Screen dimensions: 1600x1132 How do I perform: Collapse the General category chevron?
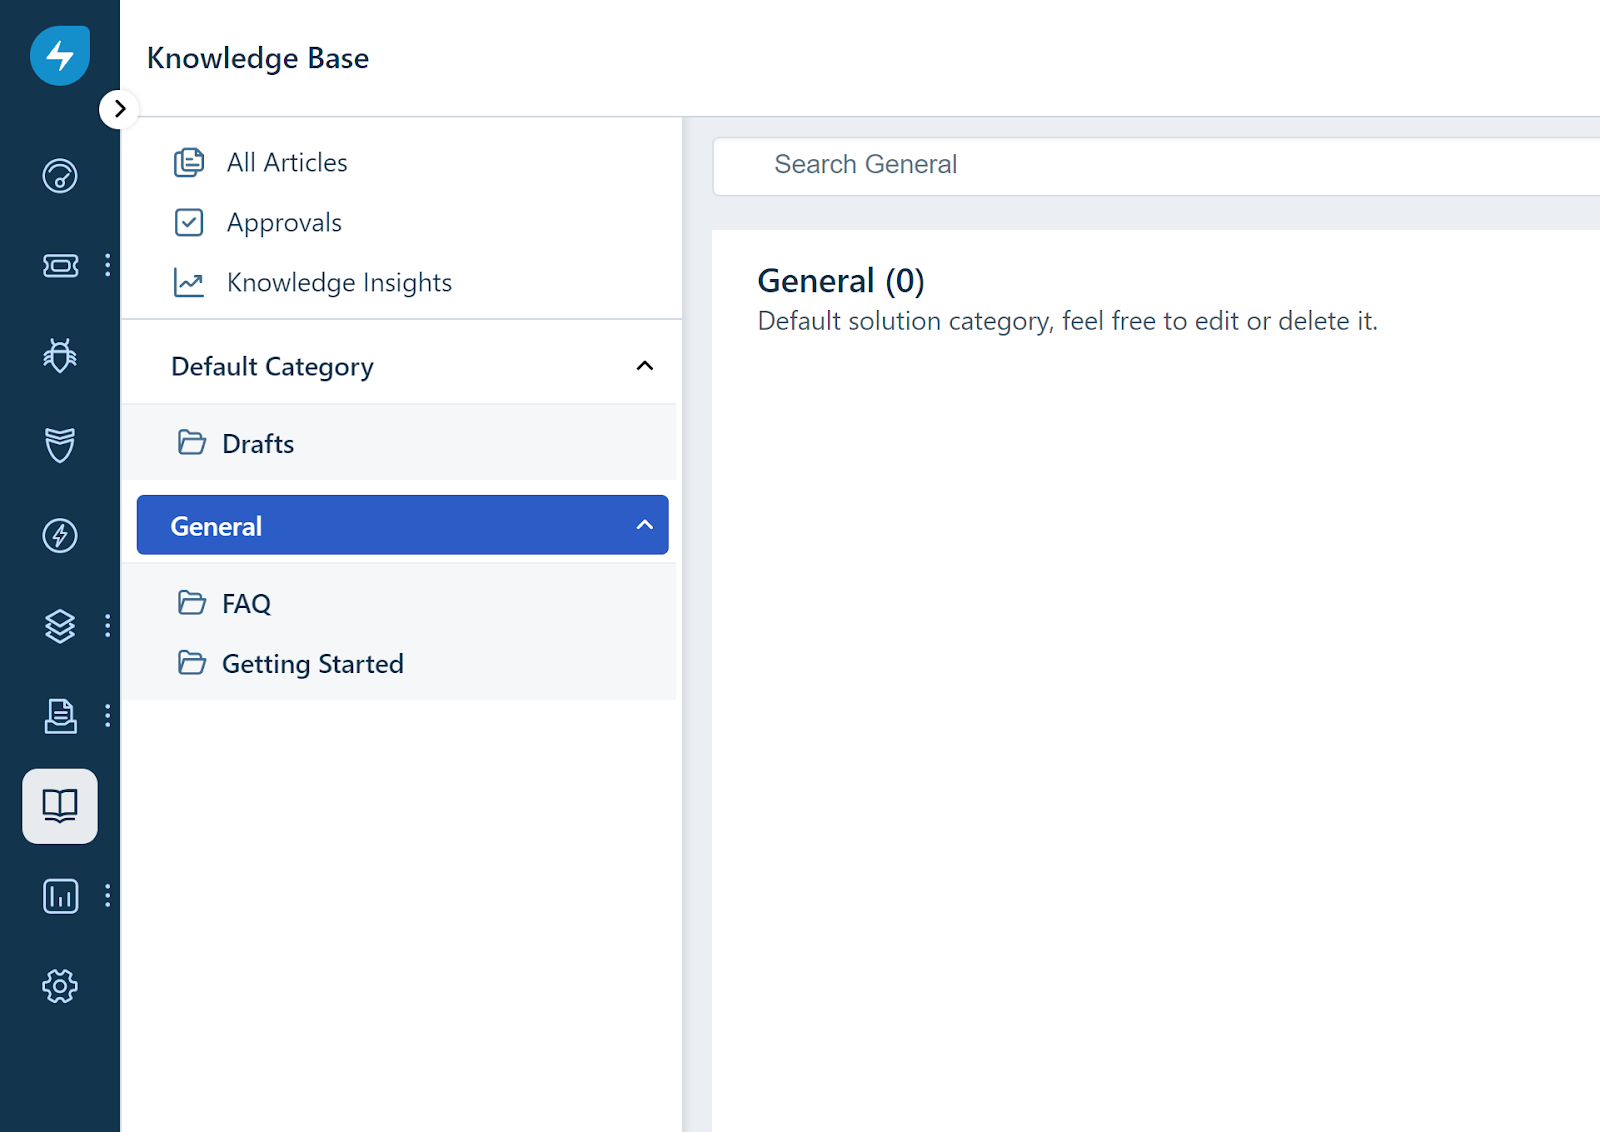click(645, 525)
